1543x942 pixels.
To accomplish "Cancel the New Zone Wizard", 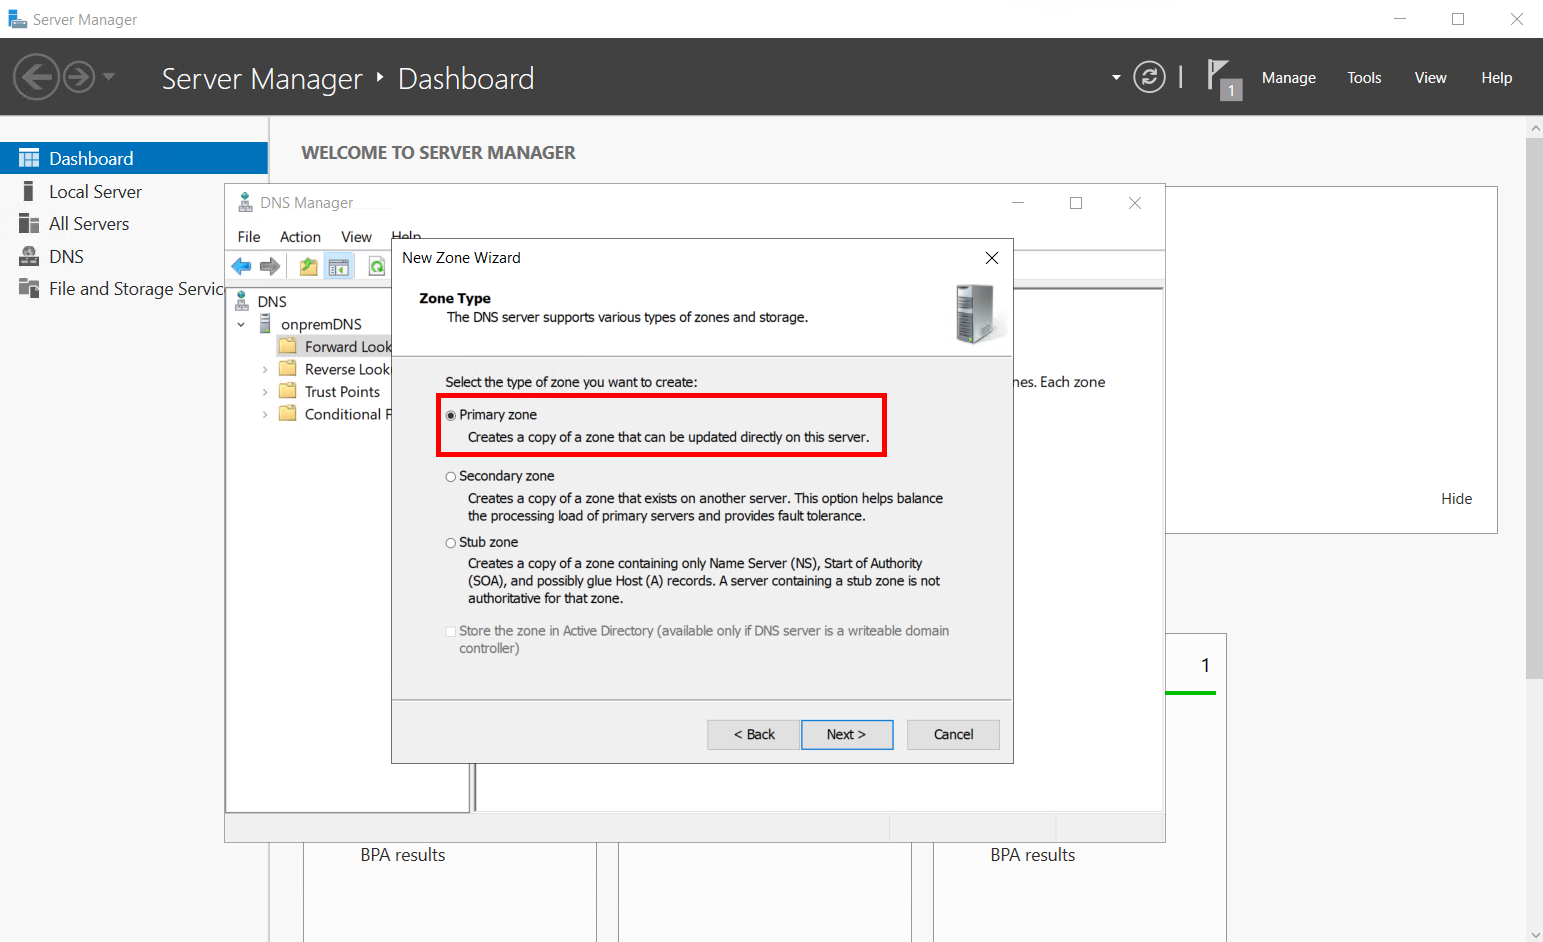I will [x=953, y=734].
